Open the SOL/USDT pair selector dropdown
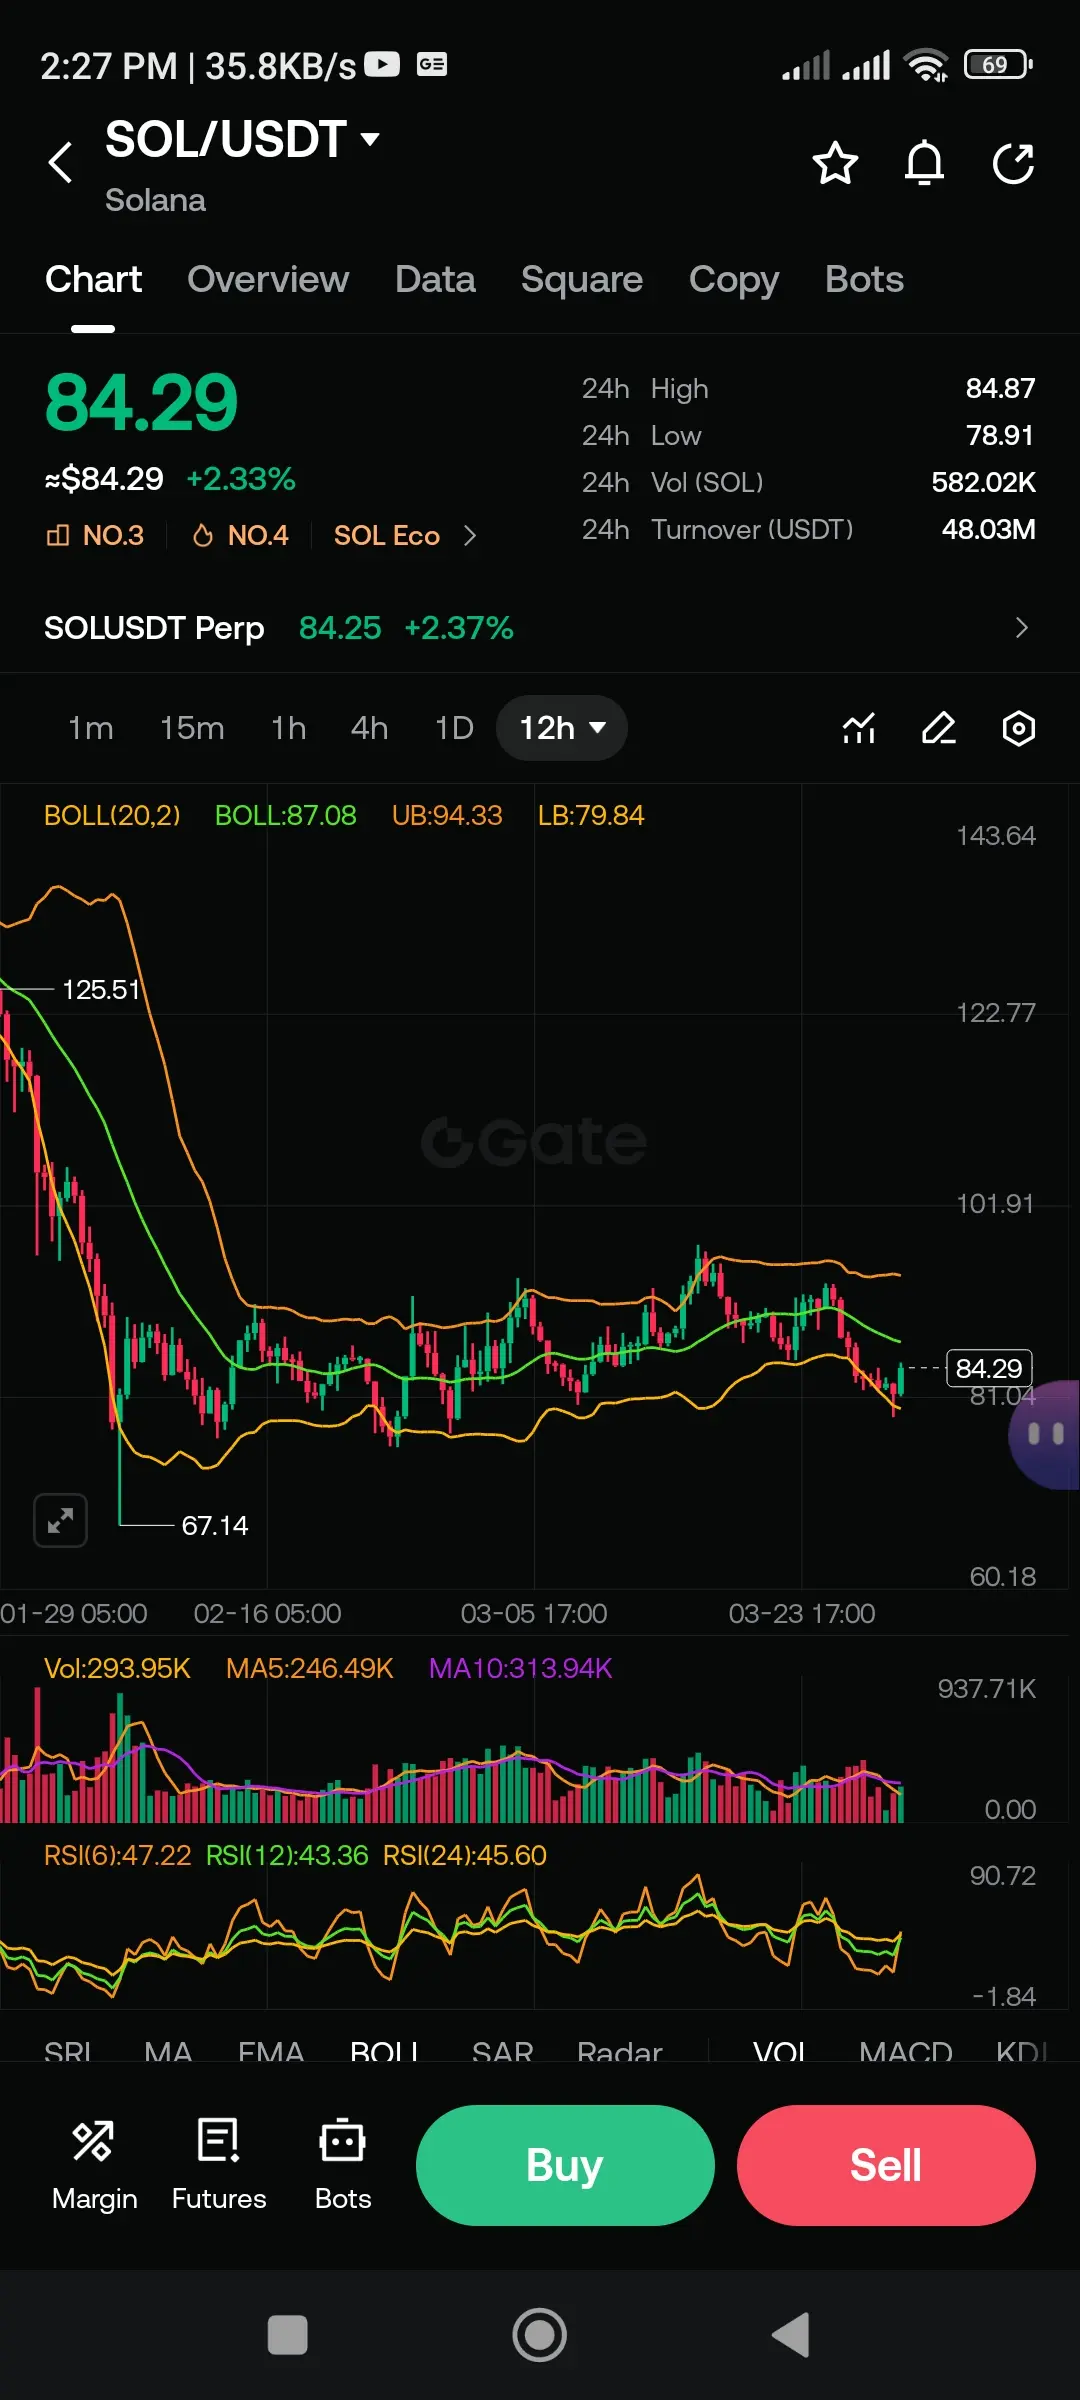 pos(243,139)
